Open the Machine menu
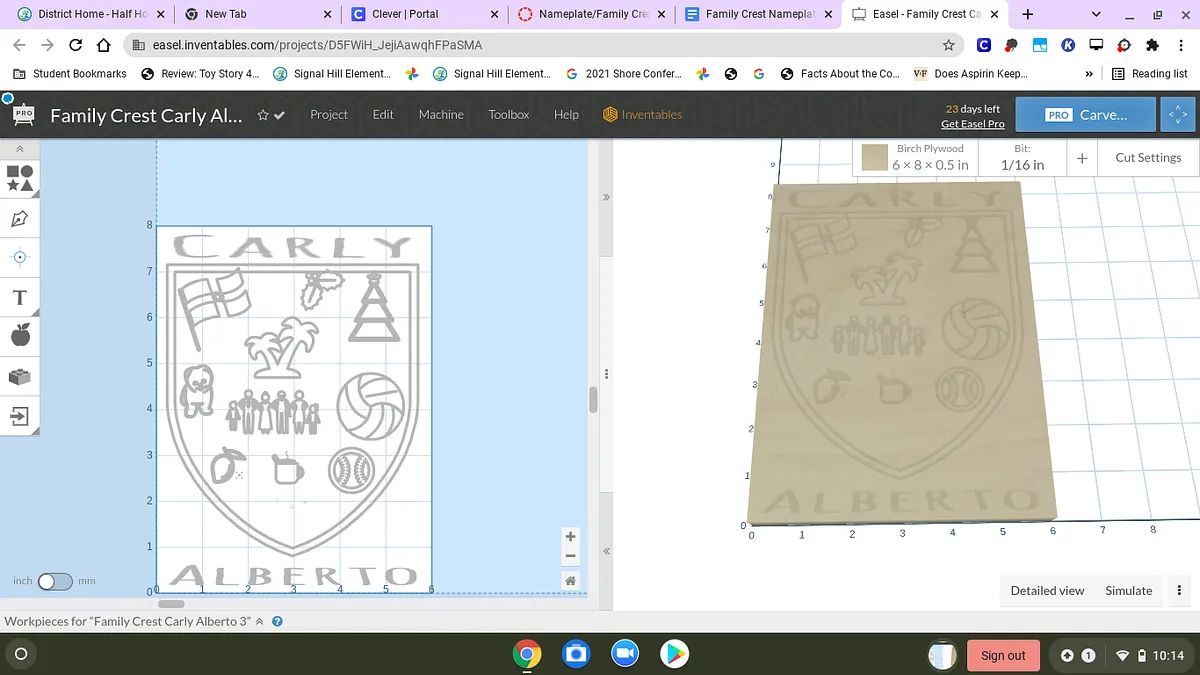 tap(441, 115)
